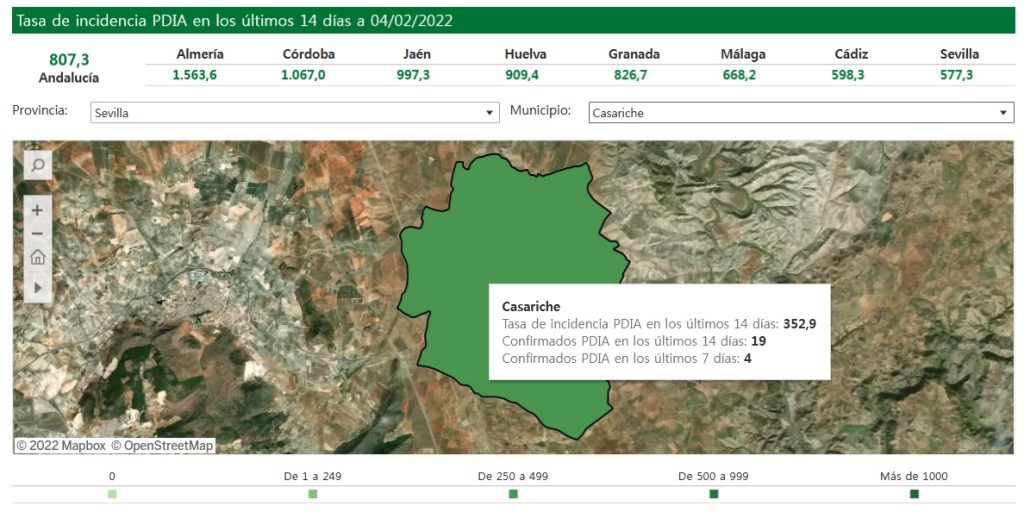The image size is (1024, 512).
Task: Zoom out with the minus button
Action: click(x=37, y=233)
